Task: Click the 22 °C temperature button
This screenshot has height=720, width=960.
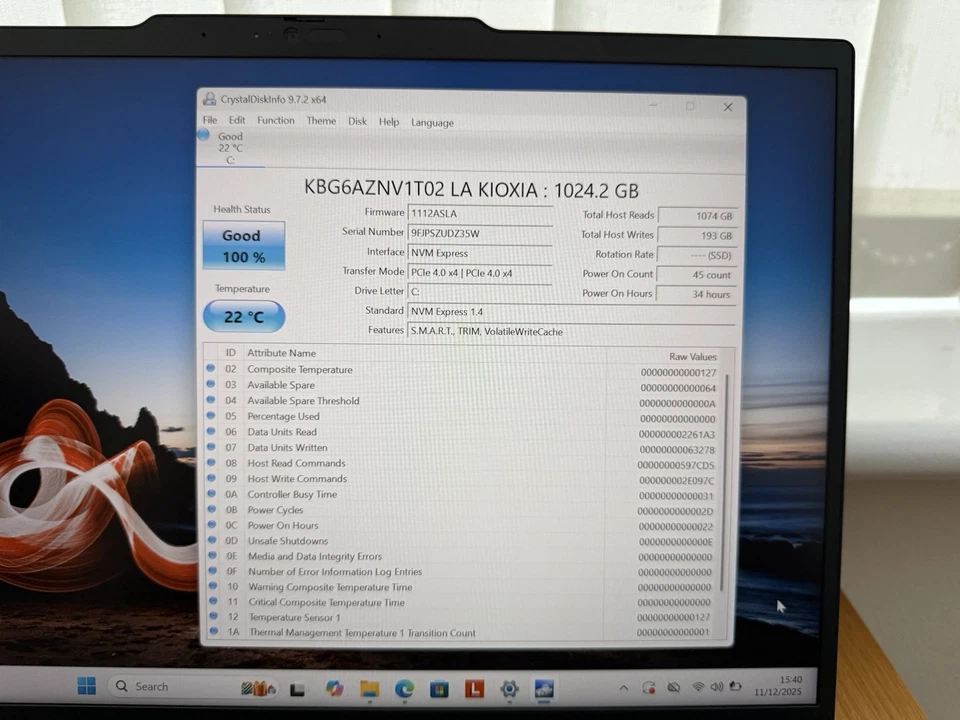Action: pyautogui.click(x=244, y=317)
